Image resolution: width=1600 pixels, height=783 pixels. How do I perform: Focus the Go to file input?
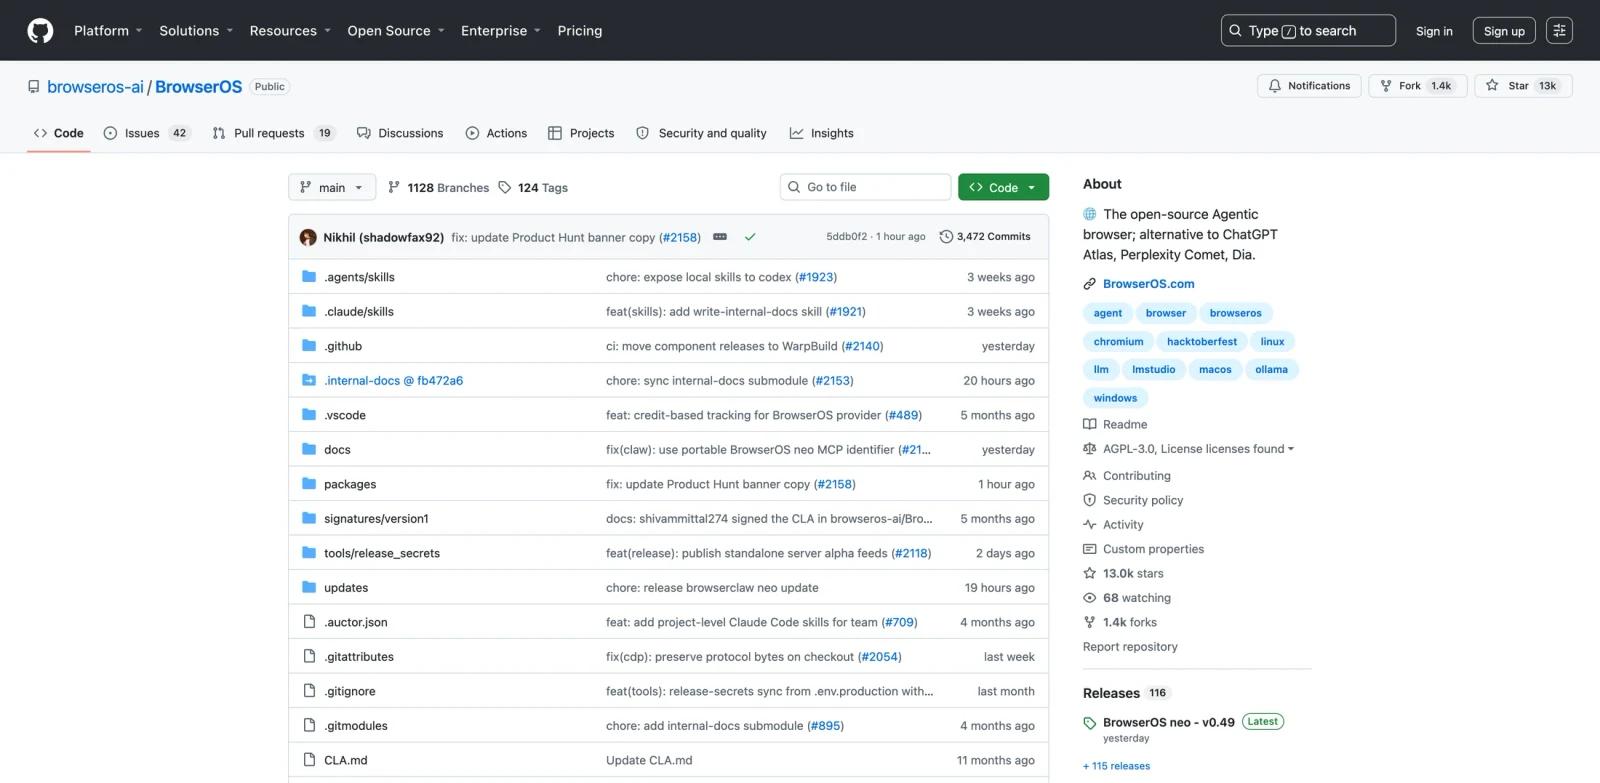(x=865, y=187)
